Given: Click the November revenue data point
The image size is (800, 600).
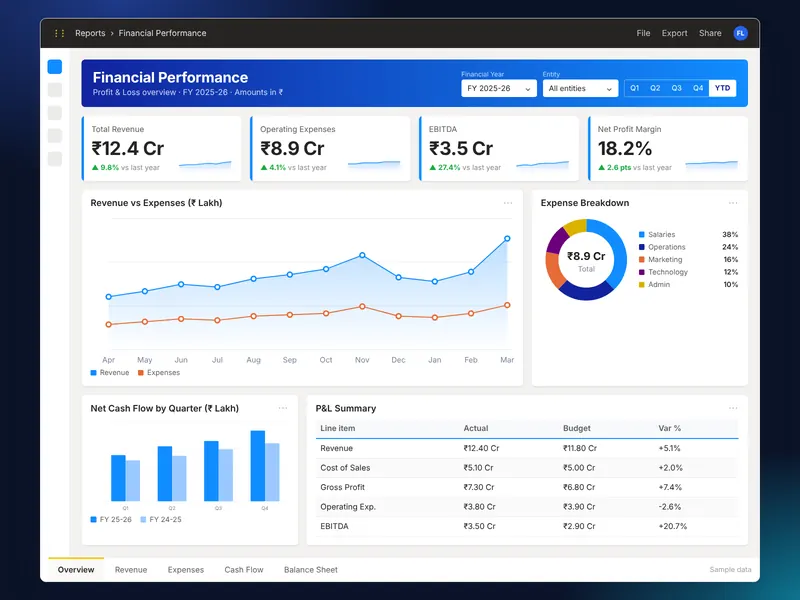Looking at the screenshot, I should tap(362, 255).
